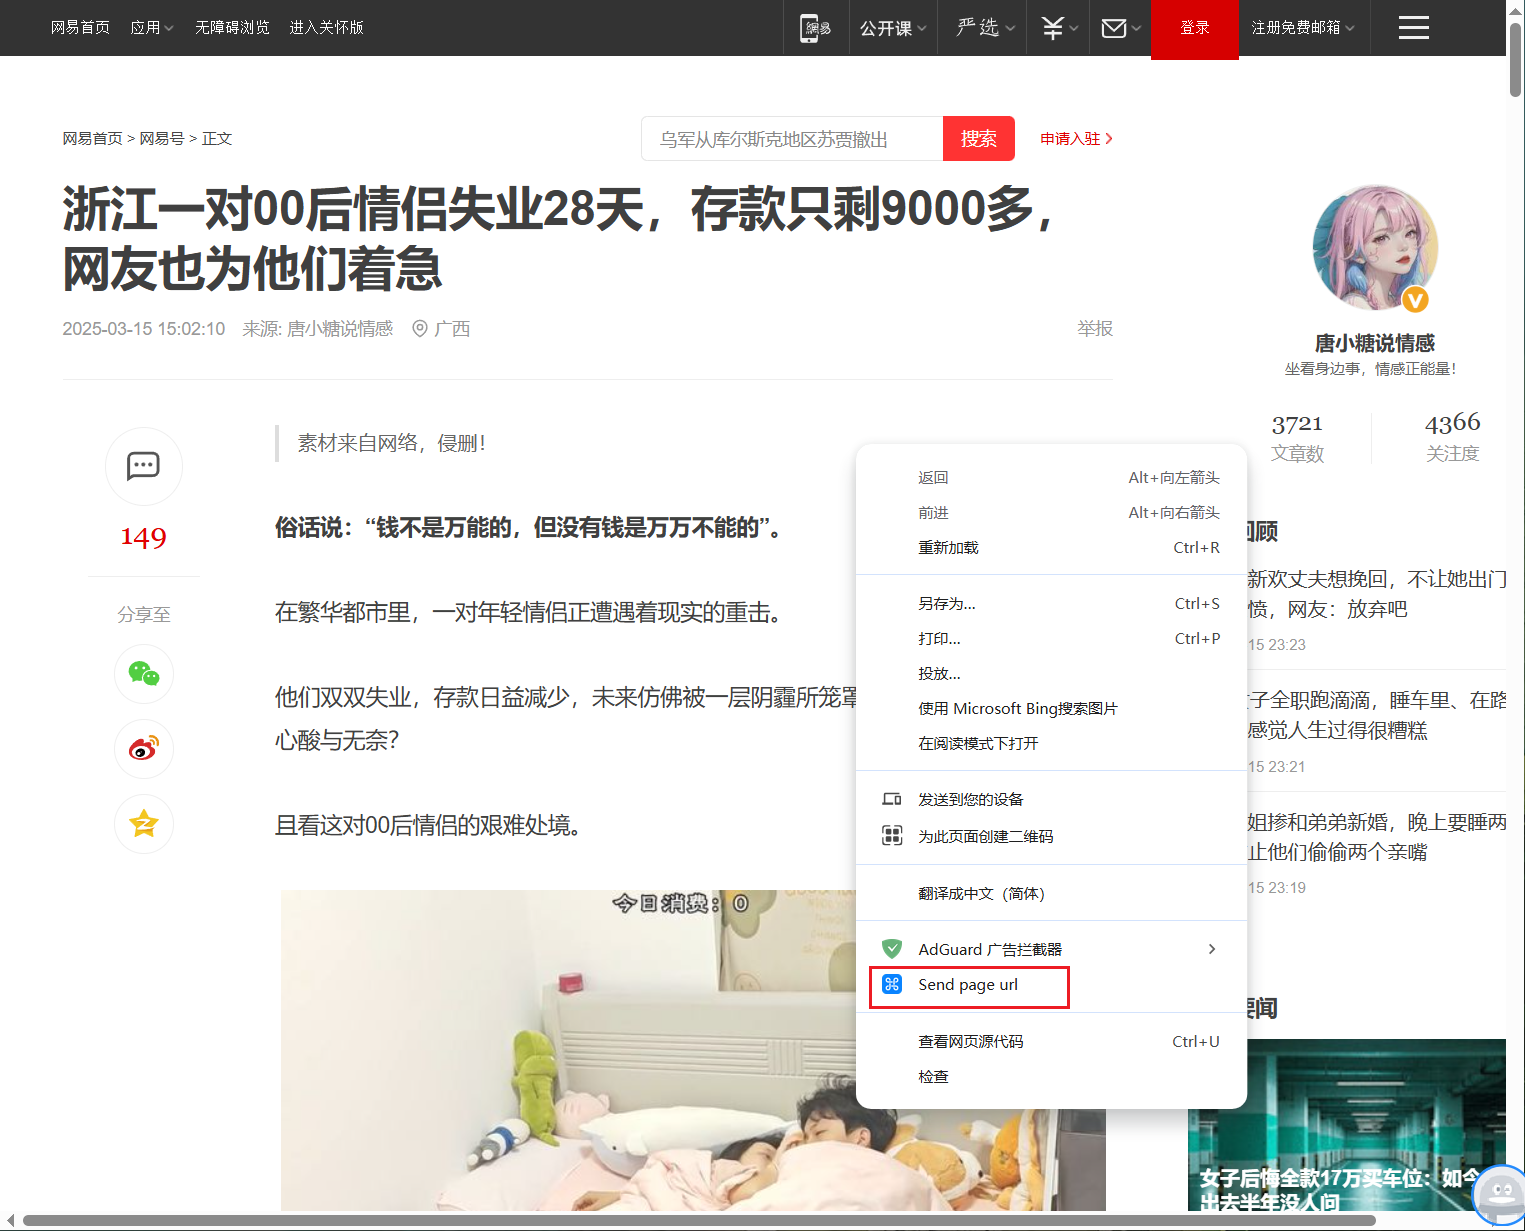
Task: Open the author avatar 唐小糖说情感
Action: (1374, 247)
